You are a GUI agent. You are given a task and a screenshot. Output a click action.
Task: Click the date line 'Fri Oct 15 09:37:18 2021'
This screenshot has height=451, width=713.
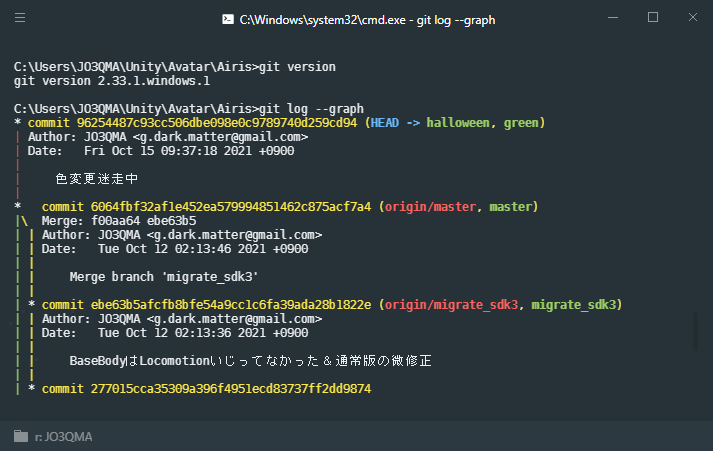coord(161,151)
